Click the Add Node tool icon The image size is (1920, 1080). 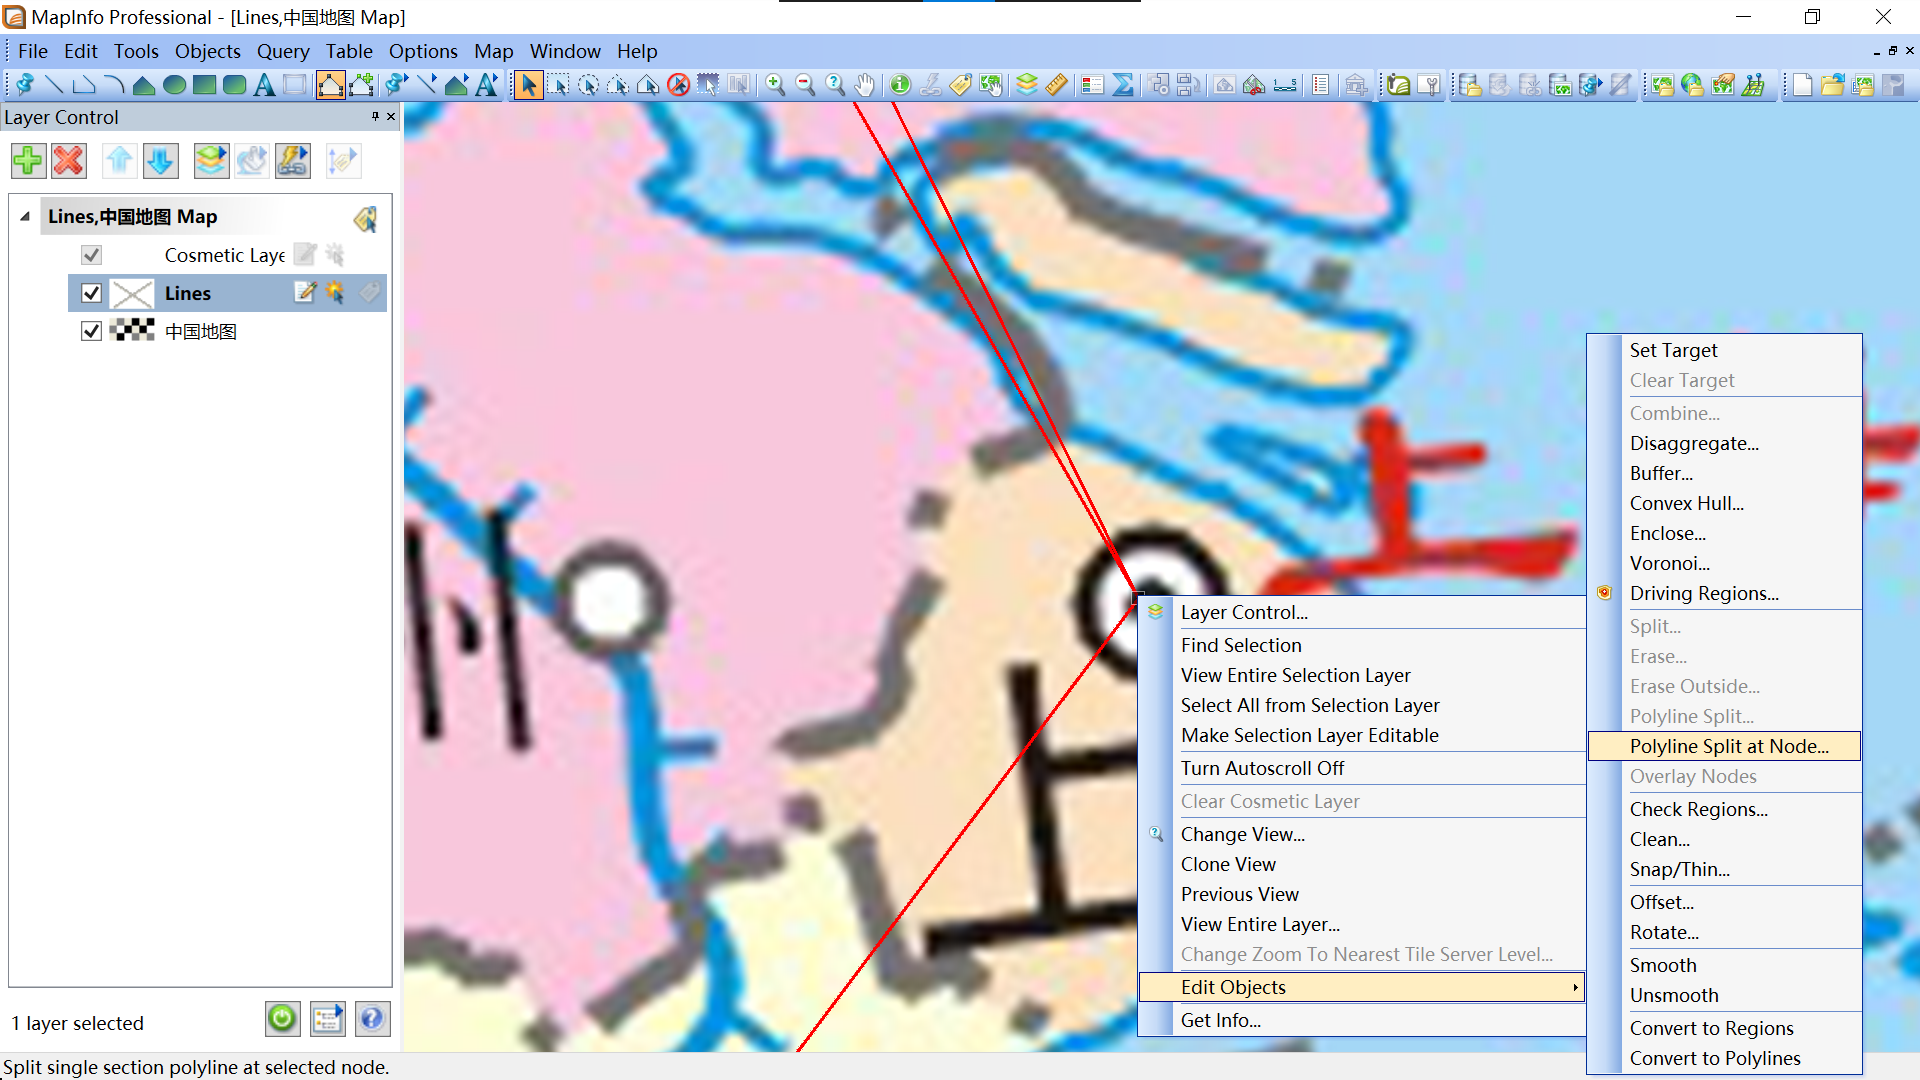[x=362, y=85]
